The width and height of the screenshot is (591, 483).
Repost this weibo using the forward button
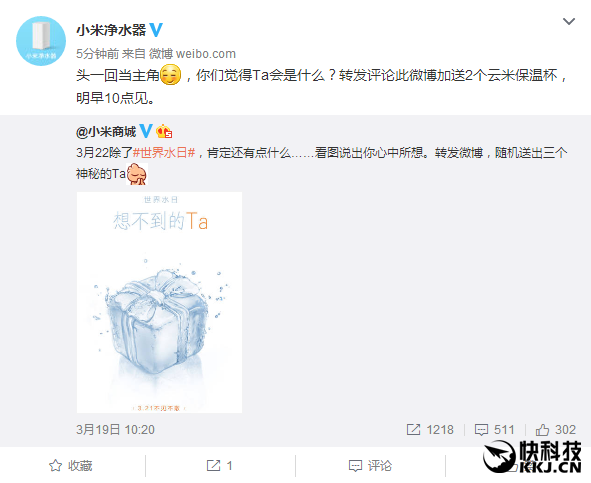[x=219, y=466]
